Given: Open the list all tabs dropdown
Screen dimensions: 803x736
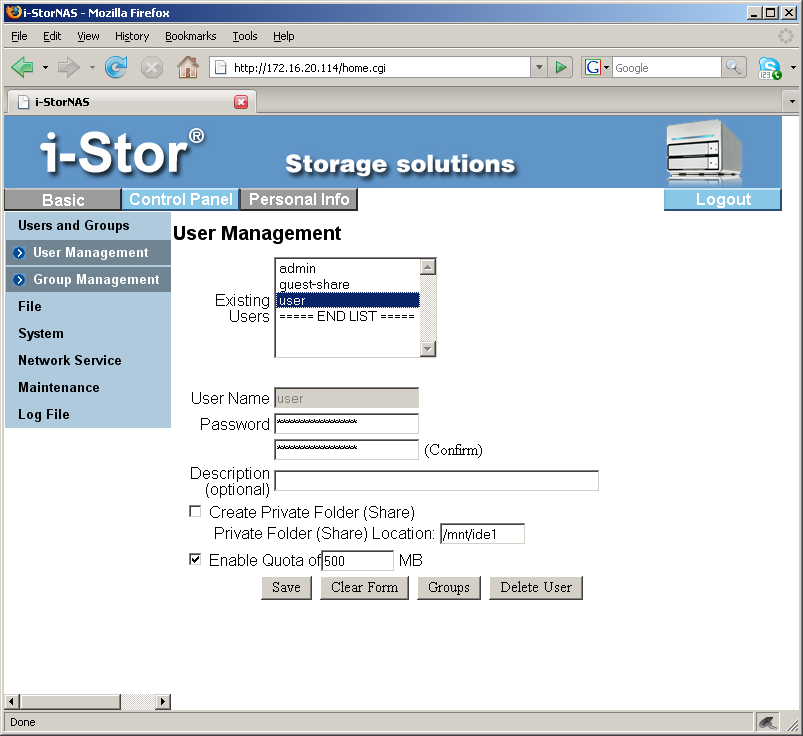Looking at the screenshot, I should pyautogui.click(x=792, y=101).
